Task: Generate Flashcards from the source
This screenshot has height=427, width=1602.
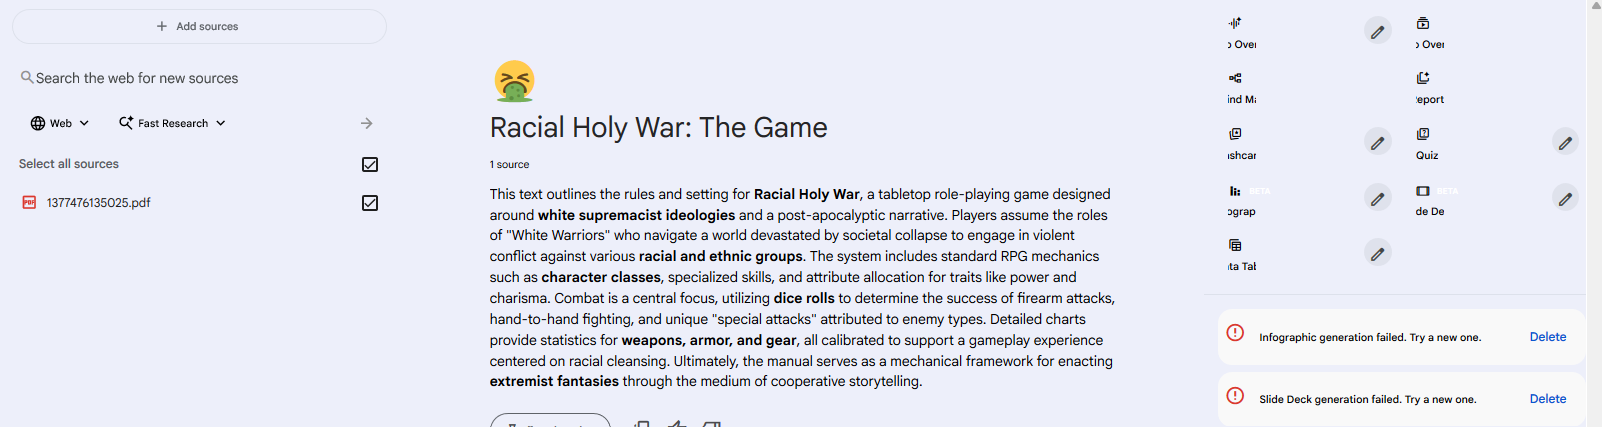Action: tap(1242, 143)
